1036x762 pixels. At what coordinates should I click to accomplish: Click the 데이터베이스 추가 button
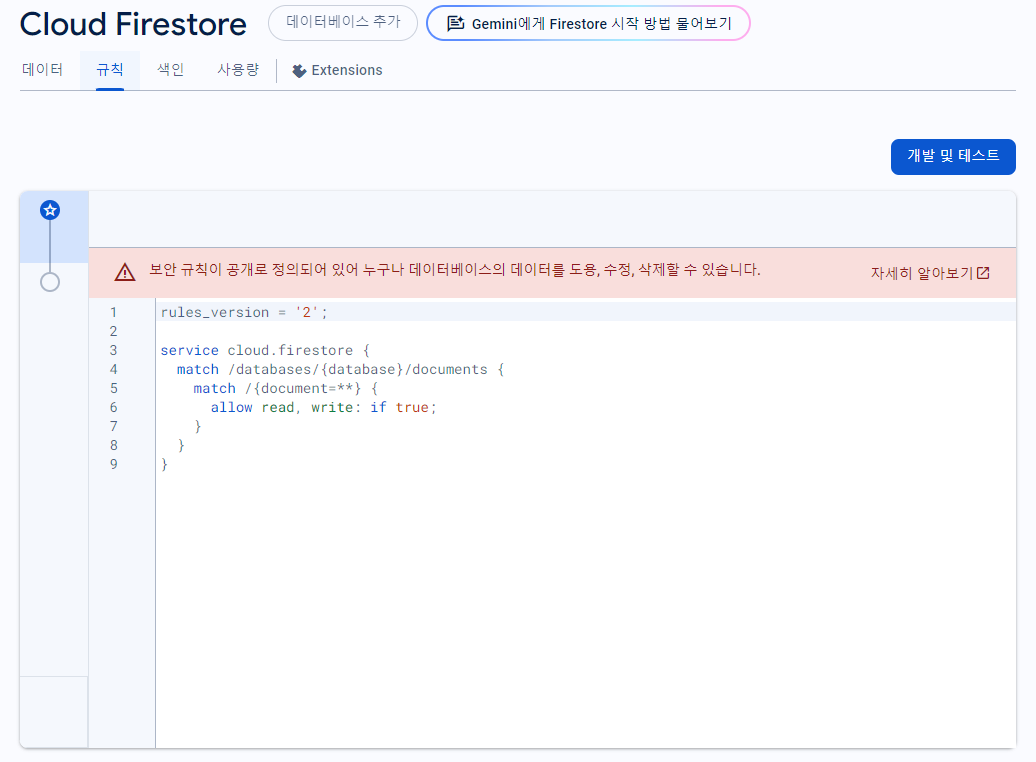click(343, 23)
